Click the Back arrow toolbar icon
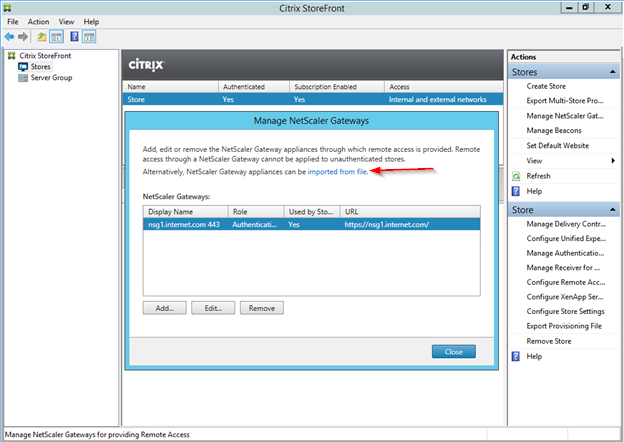This screenshot has height=442, width=624. tap(11, 36)
